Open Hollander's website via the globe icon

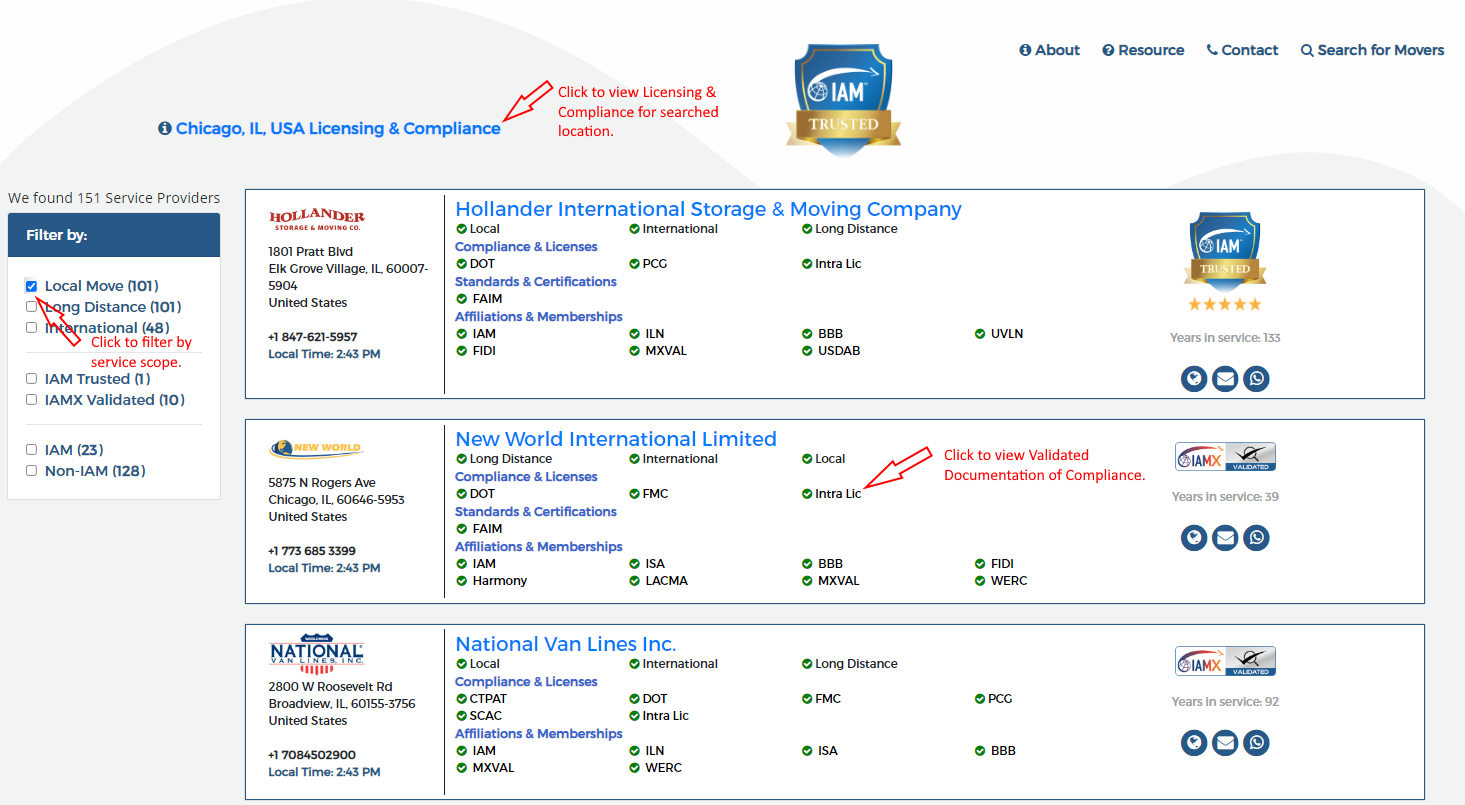[1194, 379]
